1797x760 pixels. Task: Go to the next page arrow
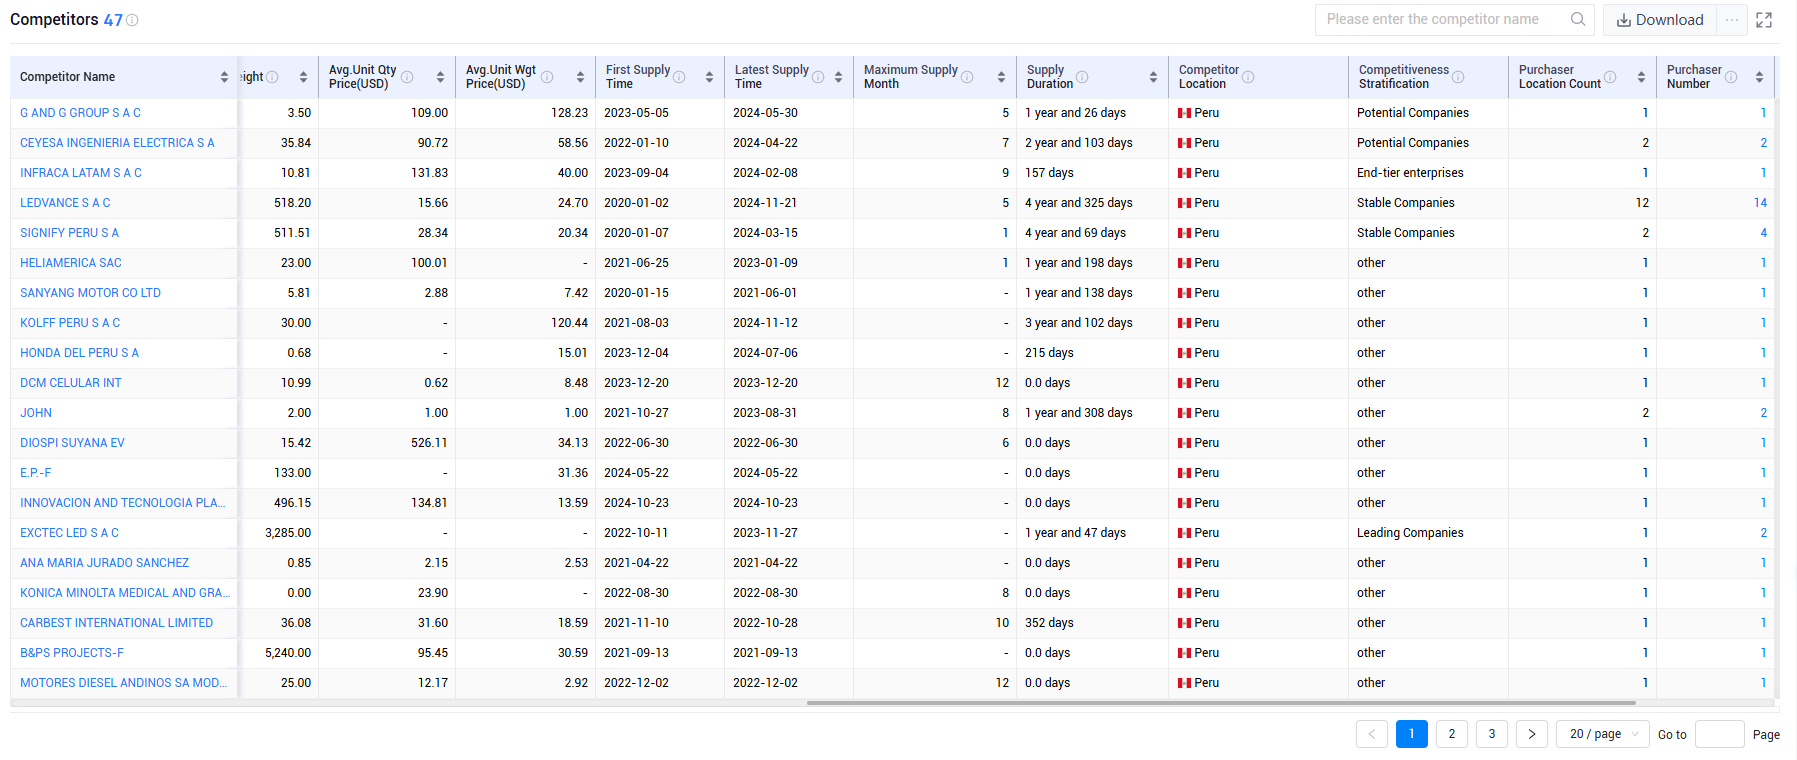tap(1532, 734)
